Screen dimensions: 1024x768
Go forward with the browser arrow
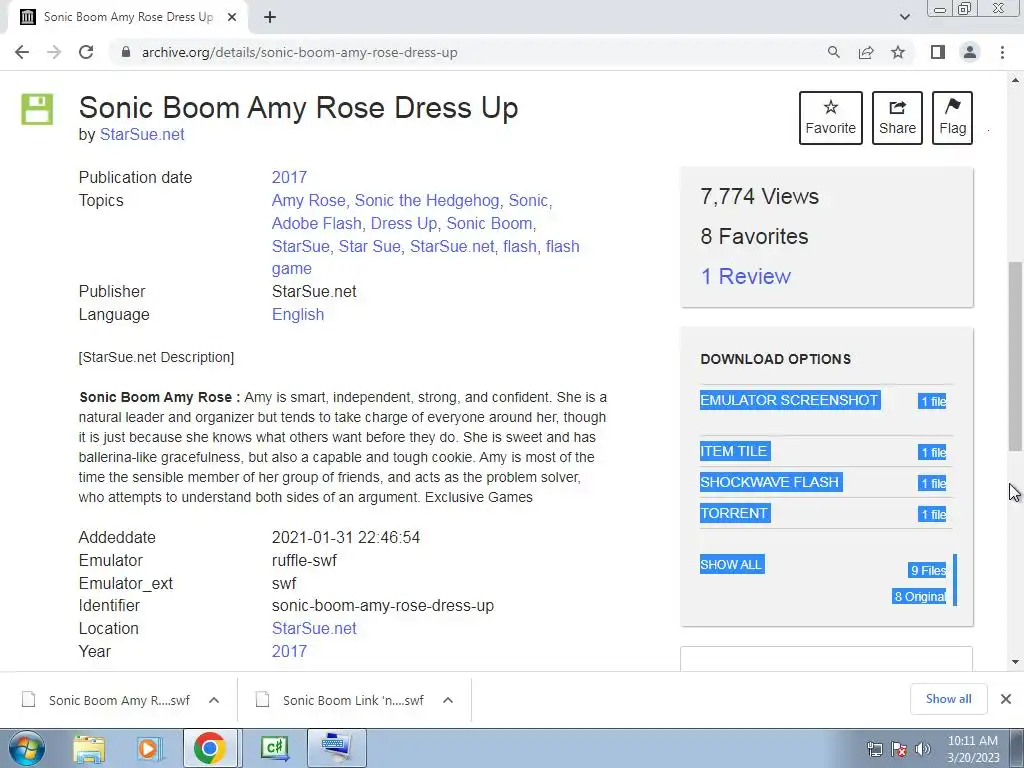[54, 52]
